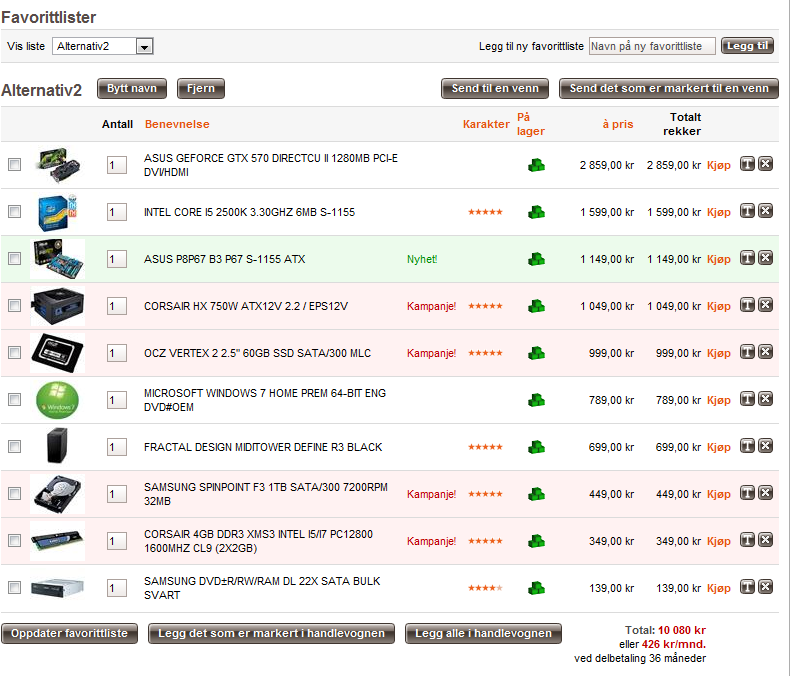The width and height of the screenshot is (790, 676).
Task: Click the T icon for Windows 7 Home Prem
Action: (747, 399)
